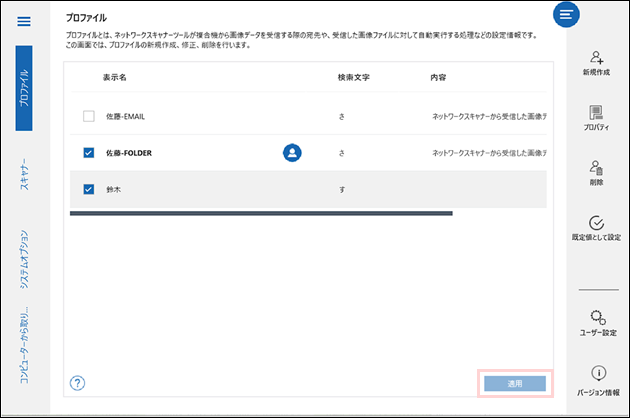Toggle the blue circular menu button
The image size is (630, 418).
[x=567, y=14]
